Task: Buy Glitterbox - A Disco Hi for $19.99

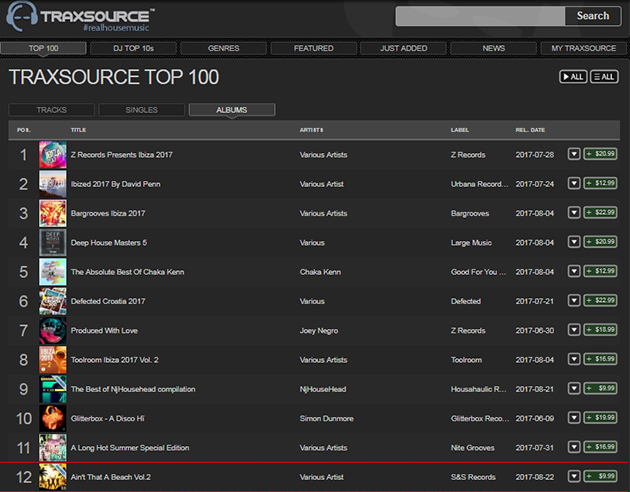Action: [x=600, y=418]
